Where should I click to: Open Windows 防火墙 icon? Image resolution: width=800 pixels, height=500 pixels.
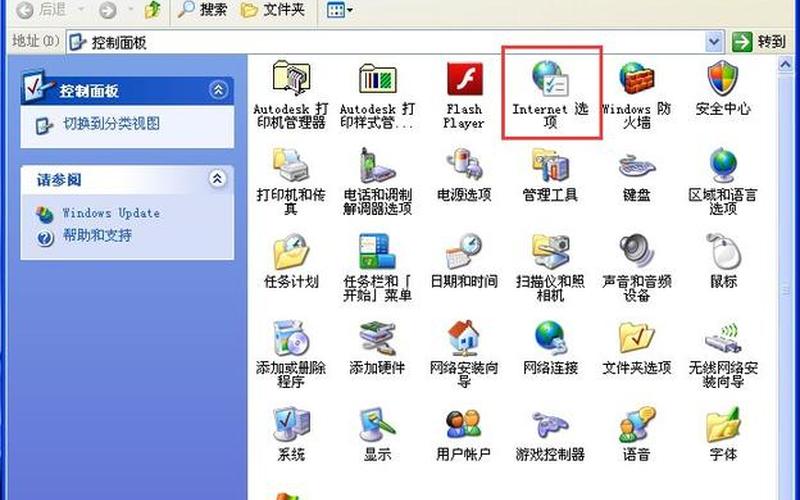point(637,78)
